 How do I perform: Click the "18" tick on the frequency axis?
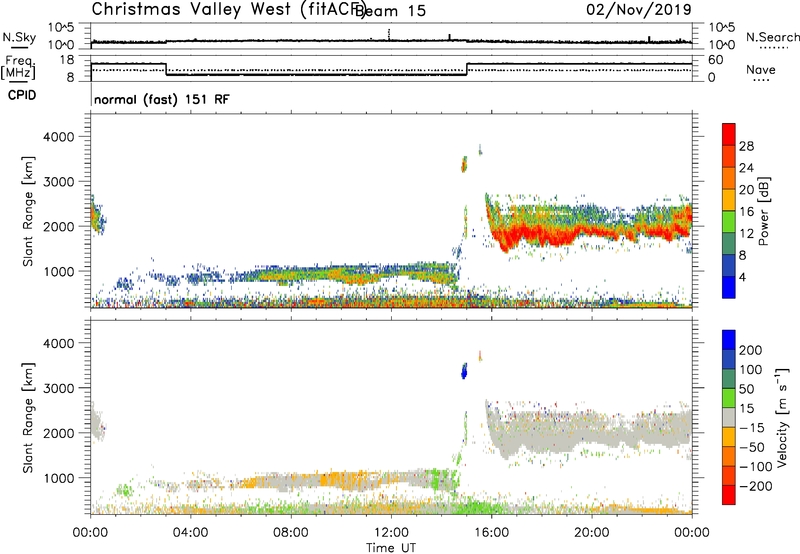[67, 60]
